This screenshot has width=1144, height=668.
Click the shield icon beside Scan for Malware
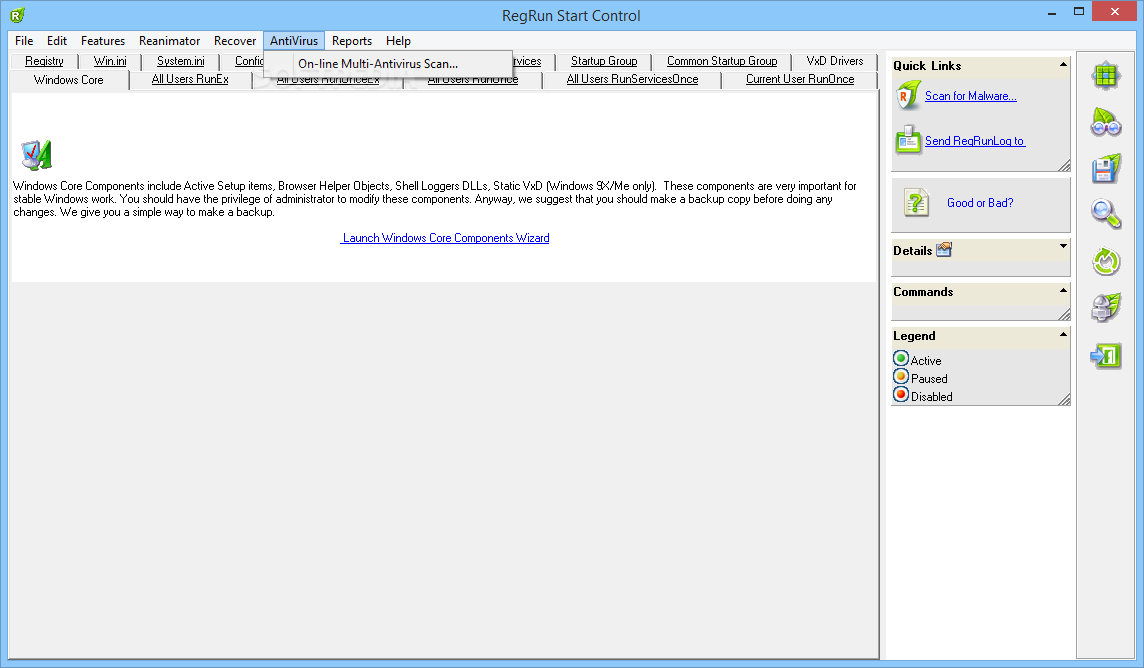[908, 96]
